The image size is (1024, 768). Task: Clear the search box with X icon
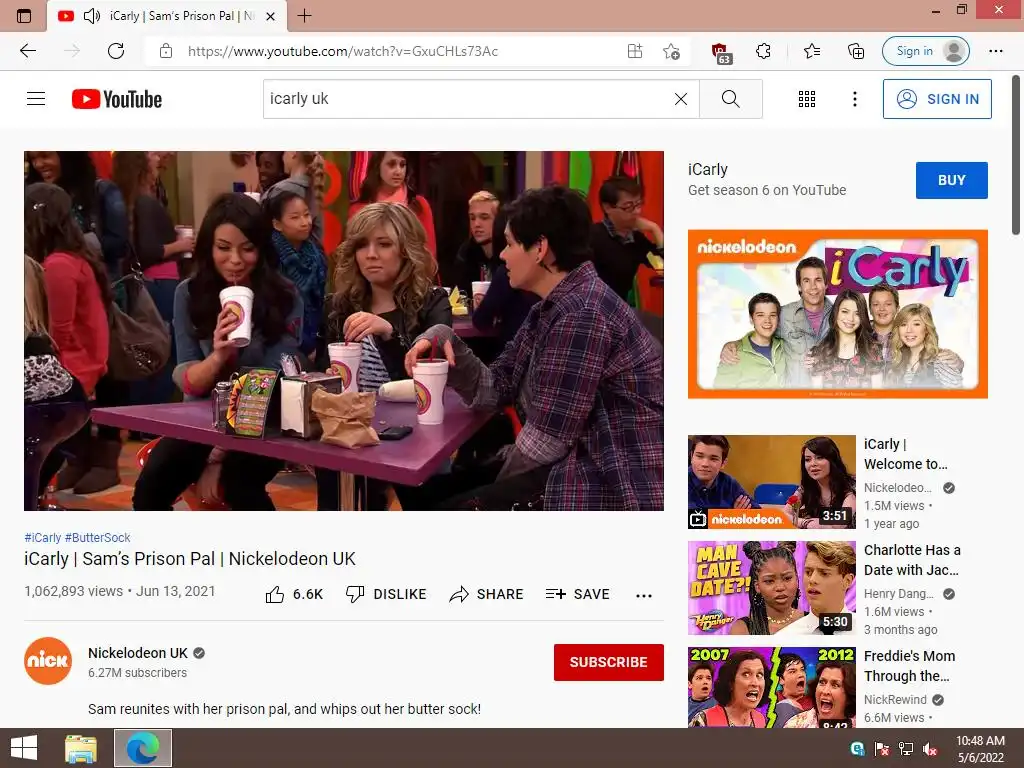pyautogui.click(x=680, y=99)
